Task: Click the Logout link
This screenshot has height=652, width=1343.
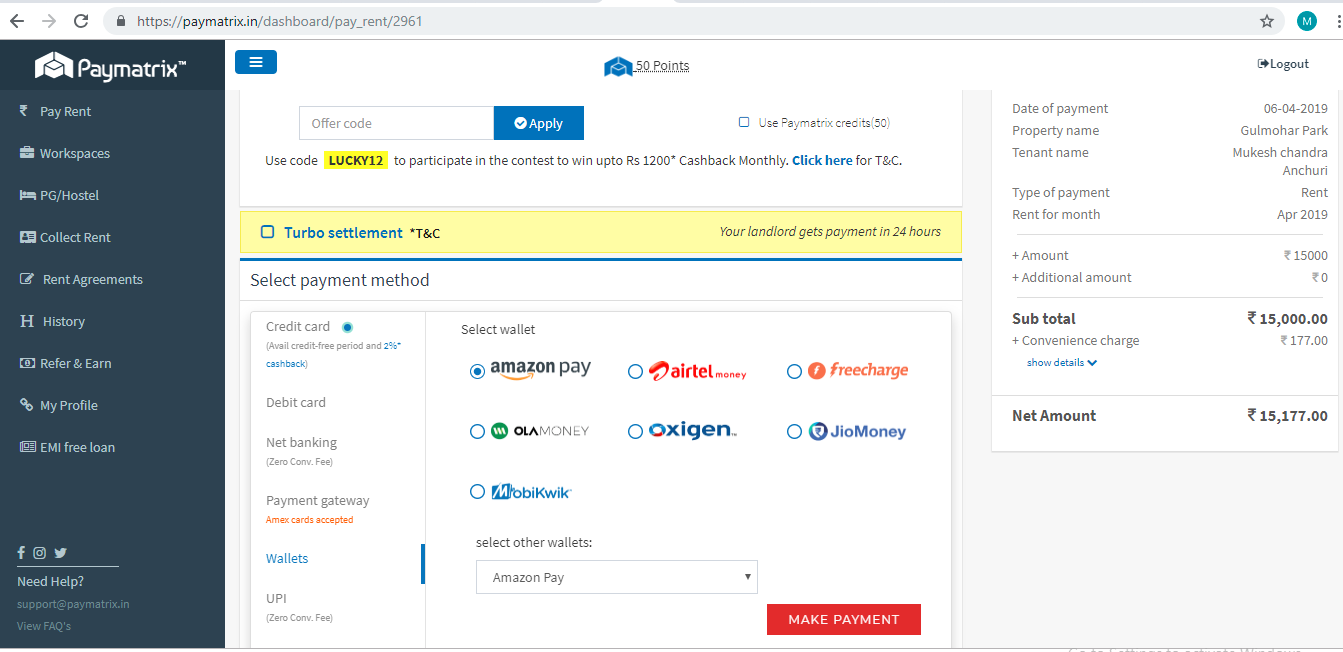Action: 1283,63
